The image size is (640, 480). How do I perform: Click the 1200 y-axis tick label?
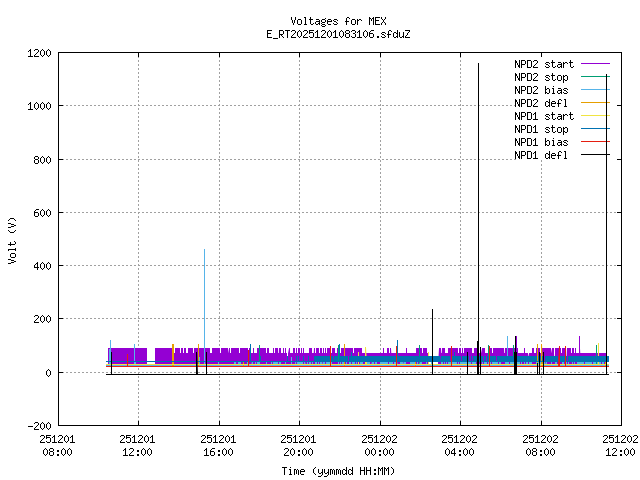[x=38, y=53]
